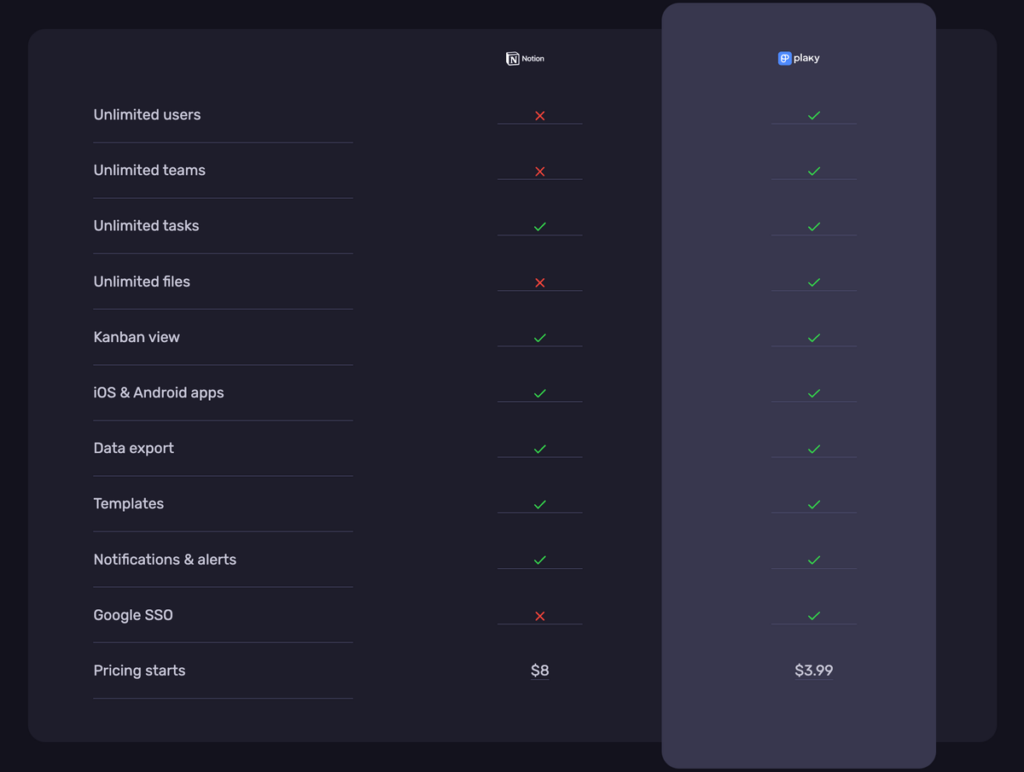
Task: Click the red X for Google SSO under Notion
Action: coord(540,614)
